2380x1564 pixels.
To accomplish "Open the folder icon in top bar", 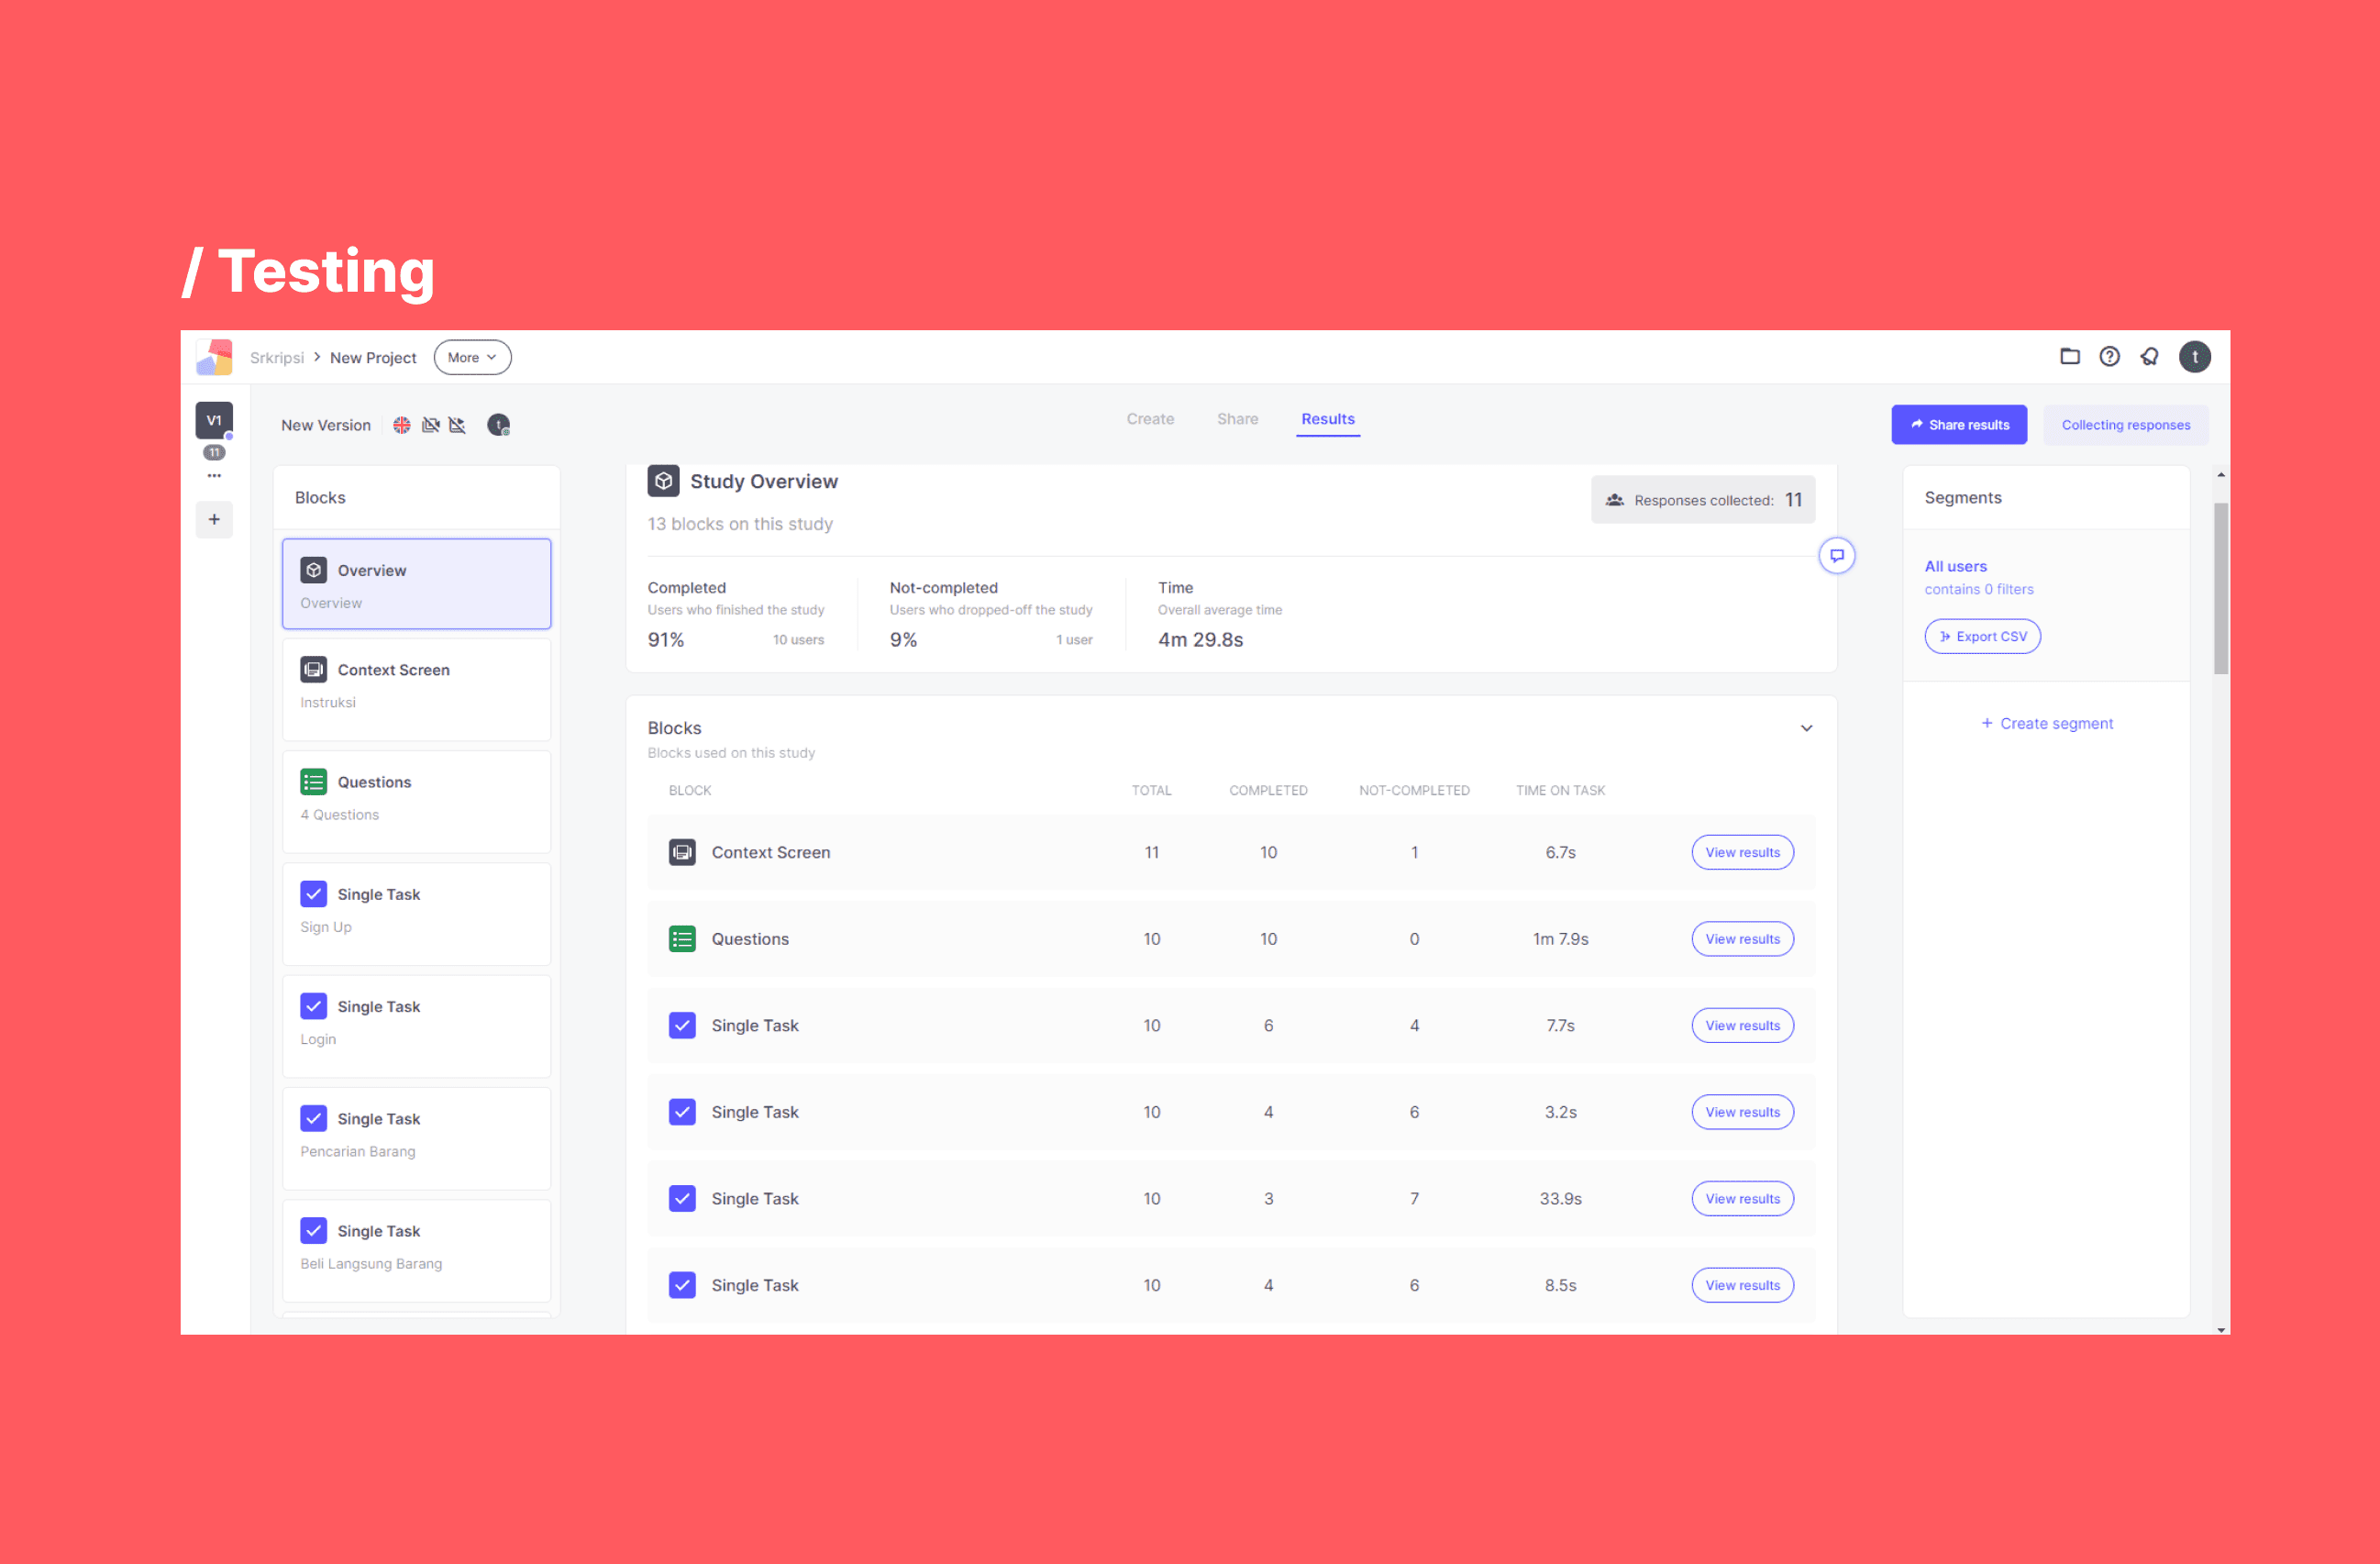I will coord(2069,356).
